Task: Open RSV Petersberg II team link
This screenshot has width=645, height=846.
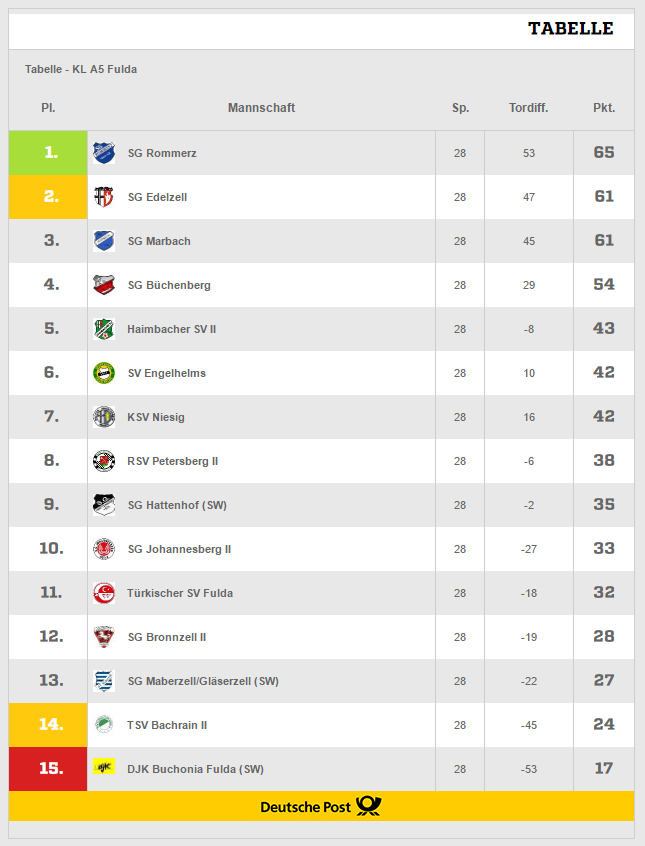Action: point(173,461)
